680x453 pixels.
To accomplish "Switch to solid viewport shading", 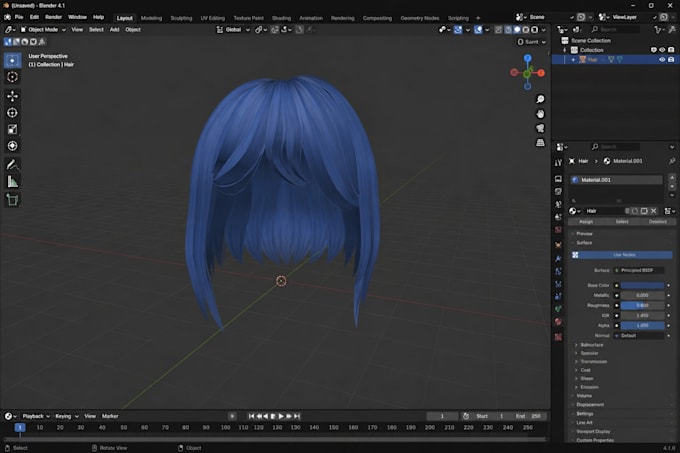I will (x=517, y=29).
